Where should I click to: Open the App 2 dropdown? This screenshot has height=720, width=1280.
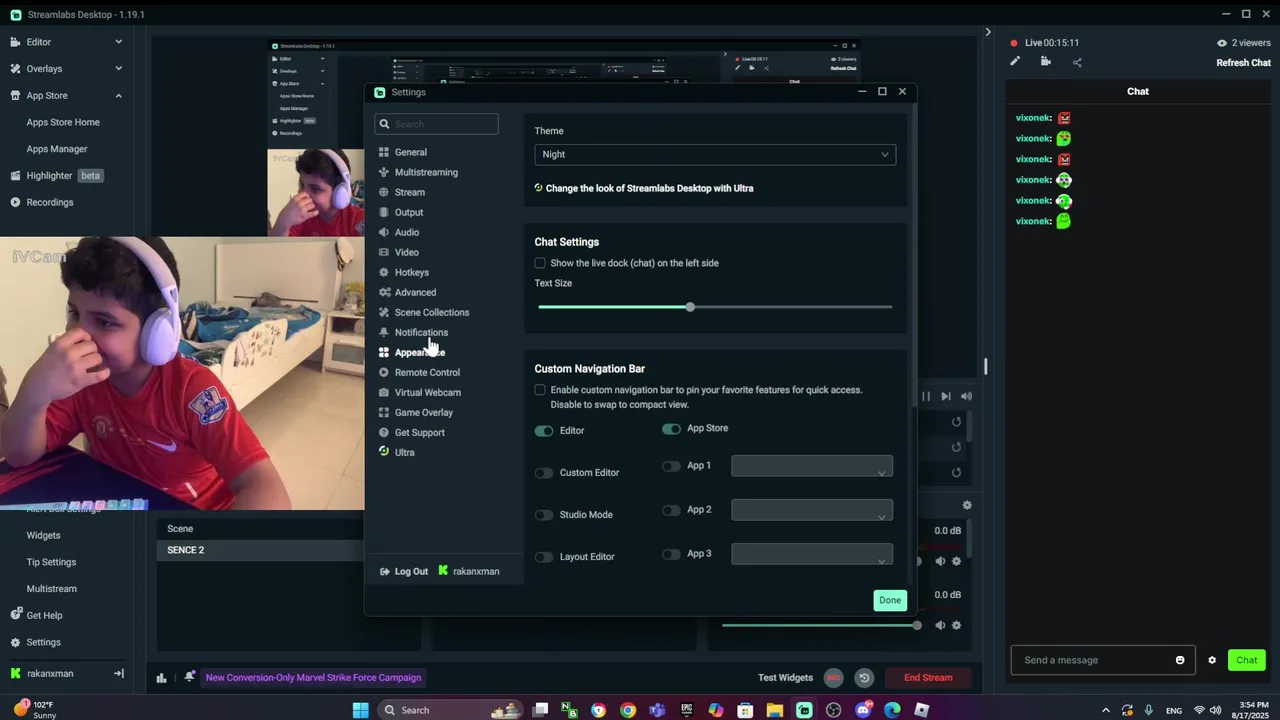[x=812, y=510]
